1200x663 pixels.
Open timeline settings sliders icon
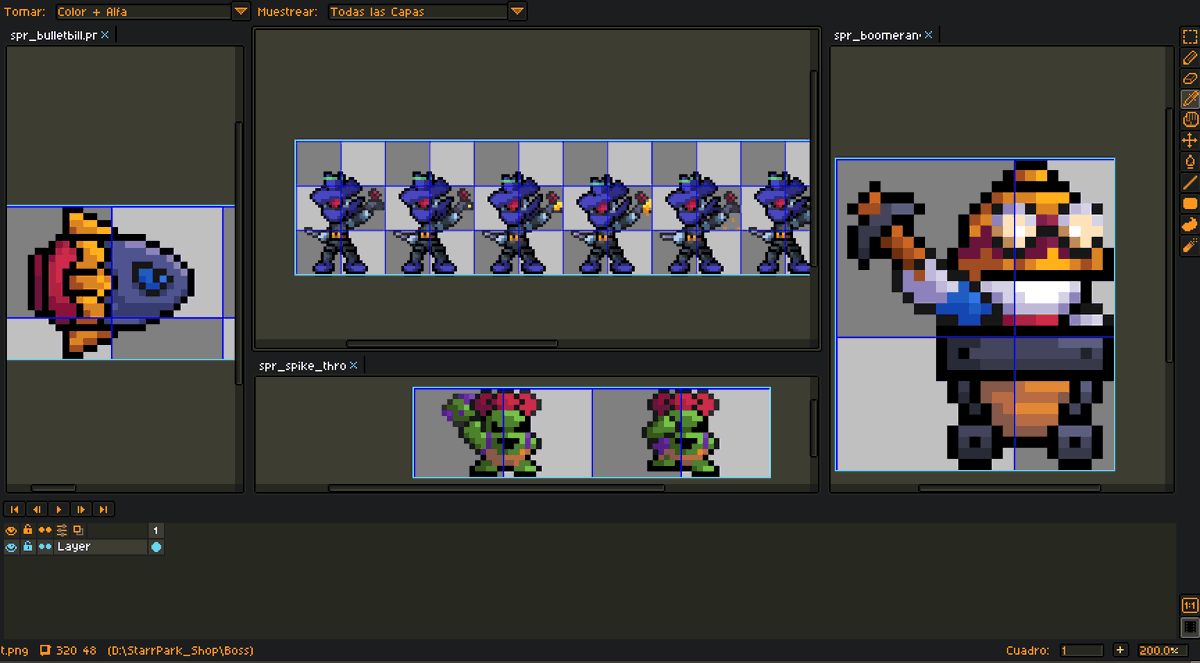61,530
